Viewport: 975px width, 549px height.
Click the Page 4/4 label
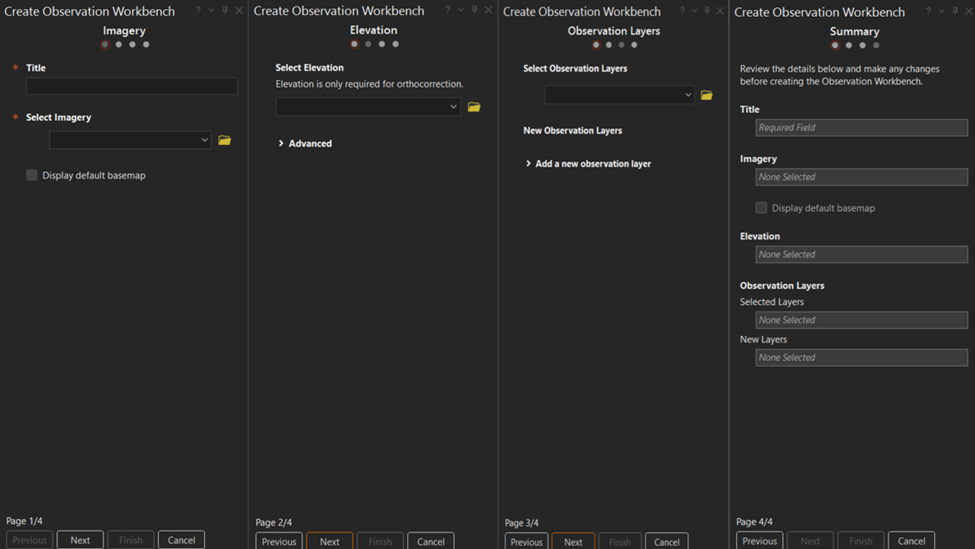754,522
